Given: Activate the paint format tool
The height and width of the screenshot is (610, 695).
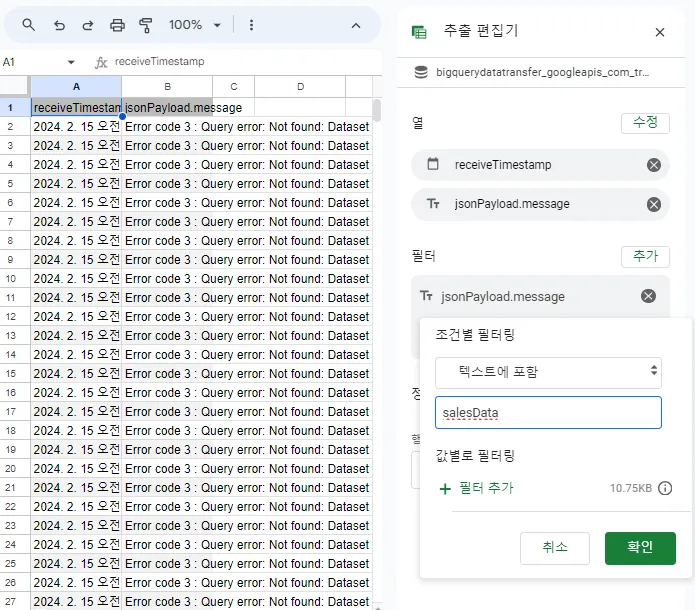Looking at the screenshot, I should [x=145, y=25].
